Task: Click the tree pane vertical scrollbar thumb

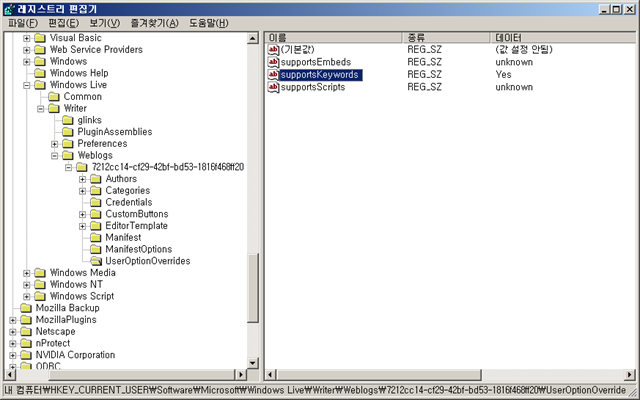Action: point(253,288)
